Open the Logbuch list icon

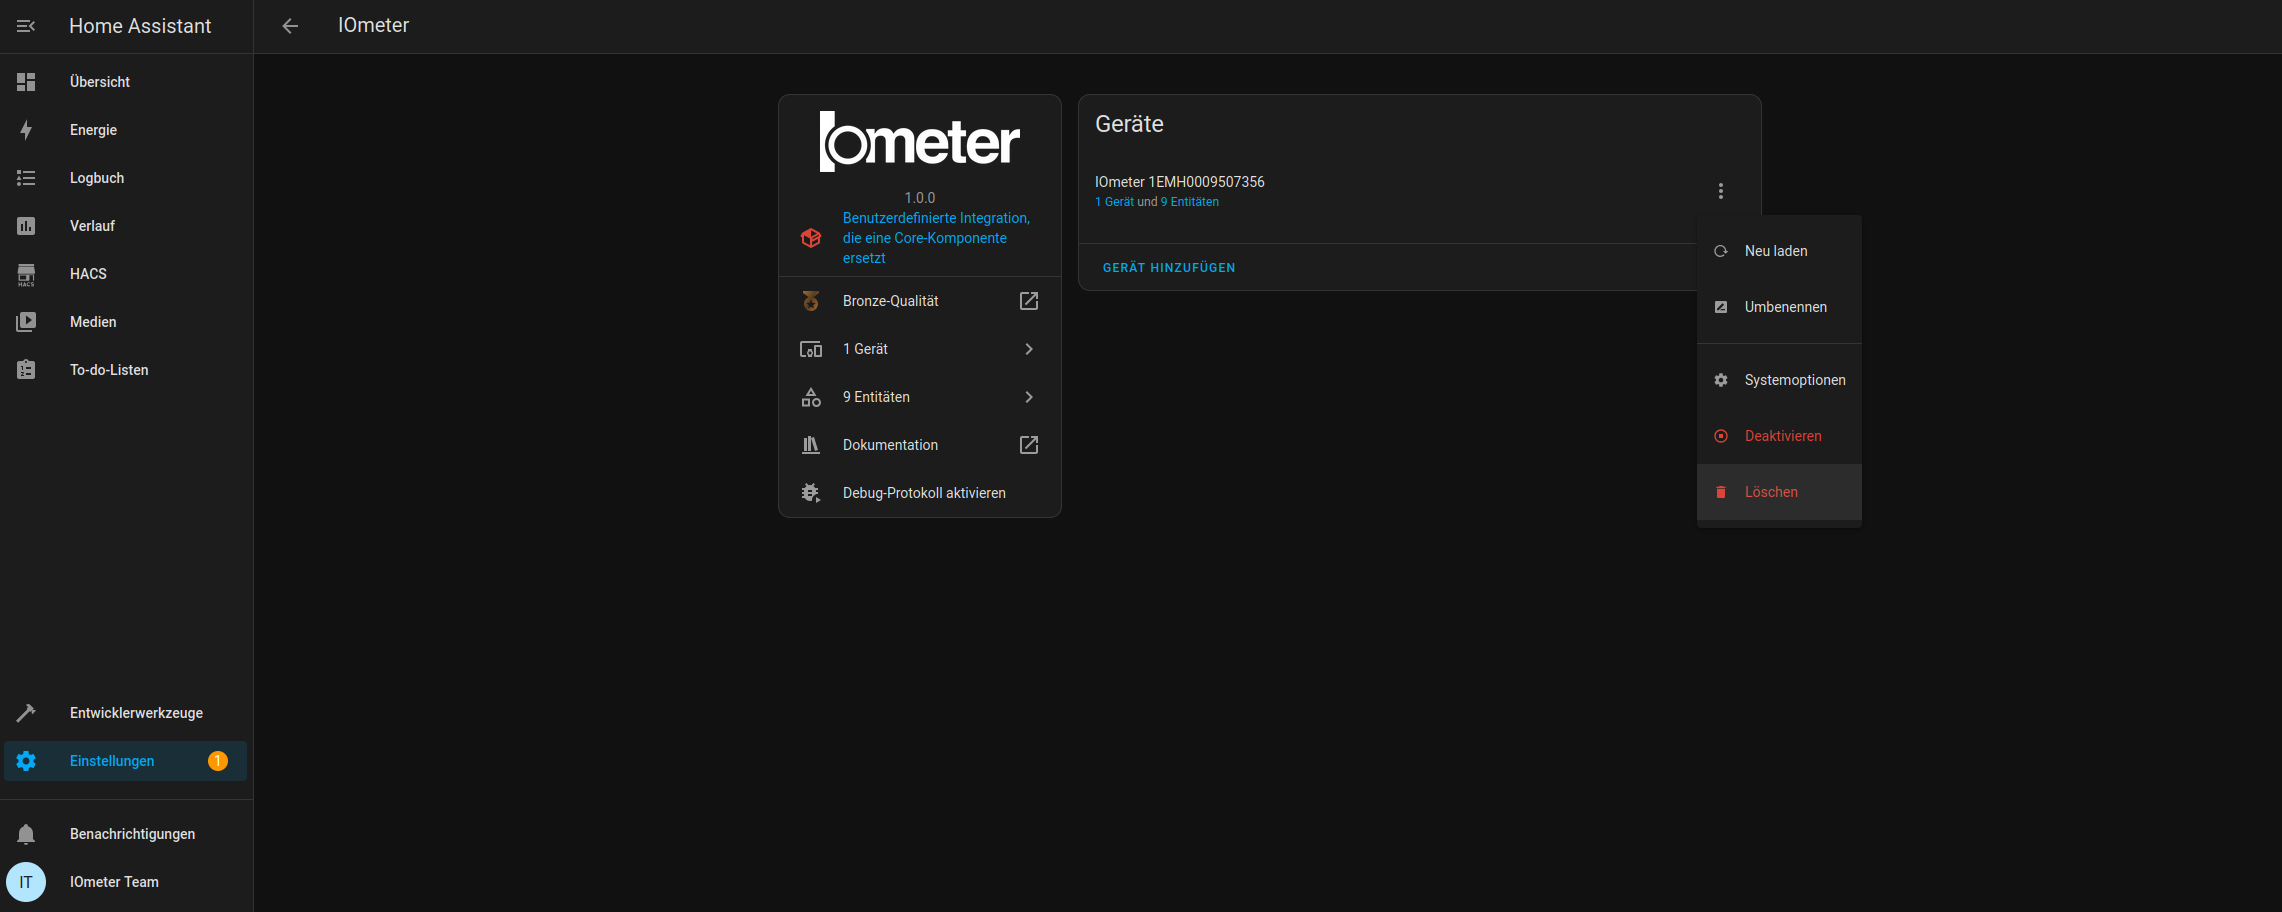pyautogui.click(x=26, y=178)
